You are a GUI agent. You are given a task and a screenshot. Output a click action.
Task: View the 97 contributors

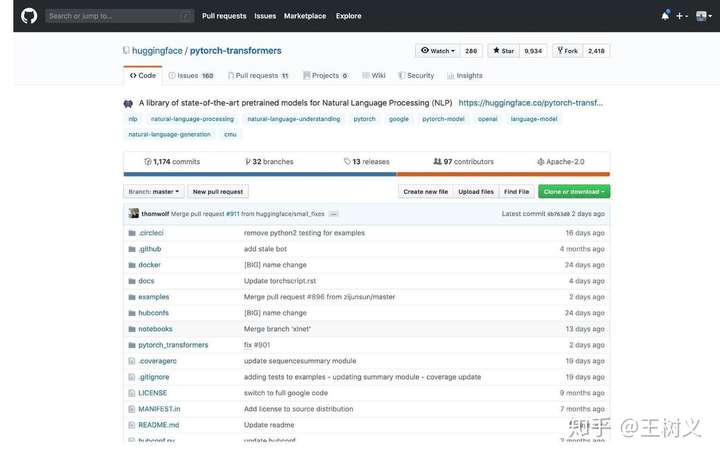click(x=463, y=162)
